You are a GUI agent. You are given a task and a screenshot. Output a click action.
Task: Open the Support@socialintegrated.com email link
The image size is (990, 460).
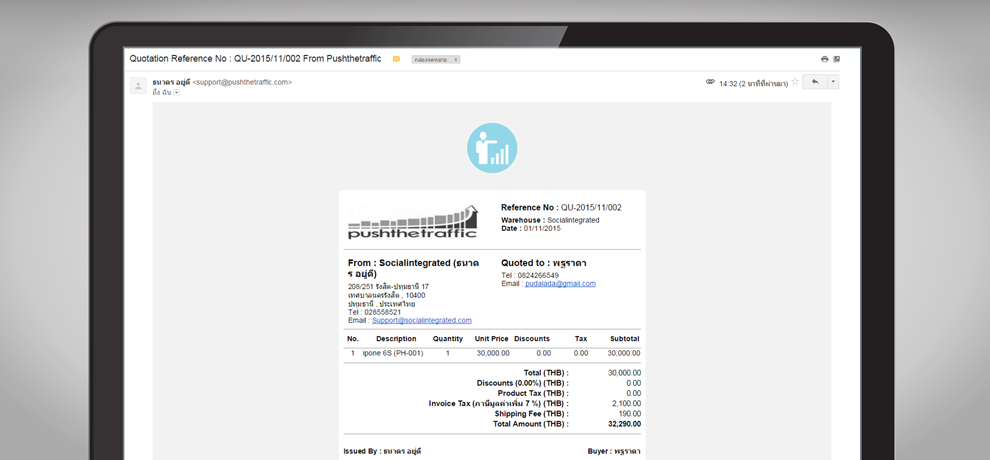click(x=422, y=321)
